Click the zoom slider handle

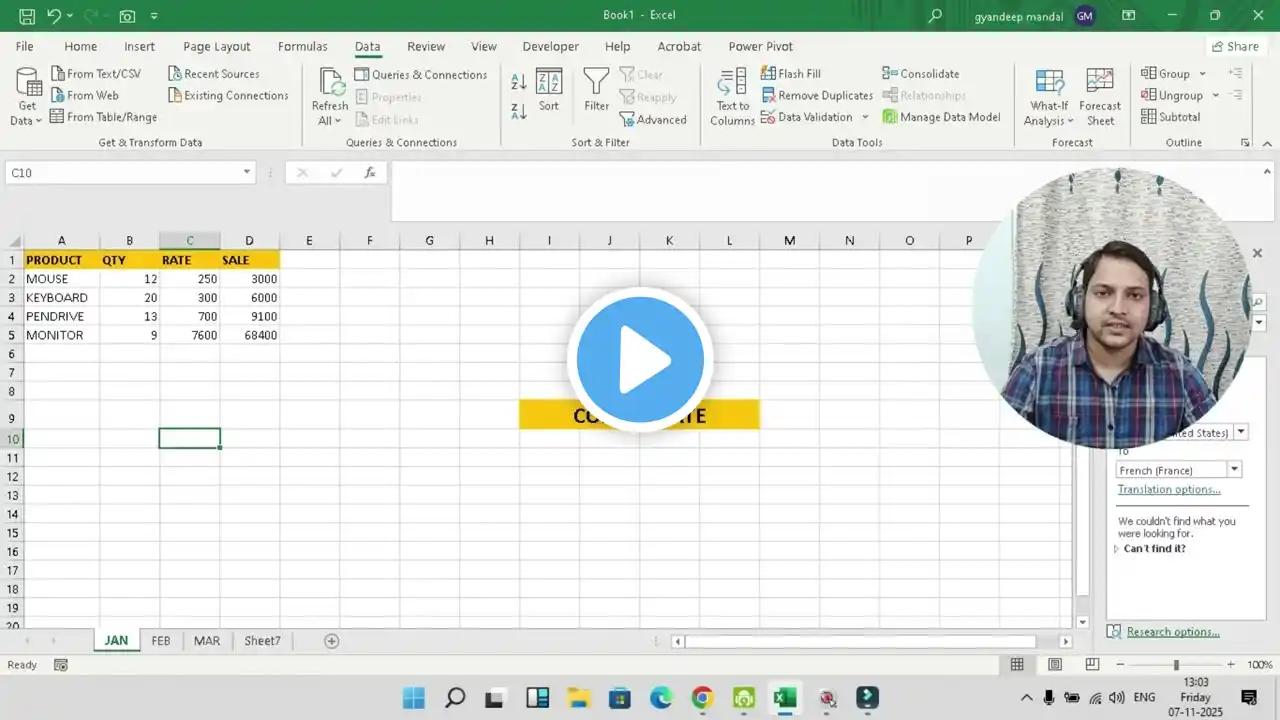(1176, 665)
